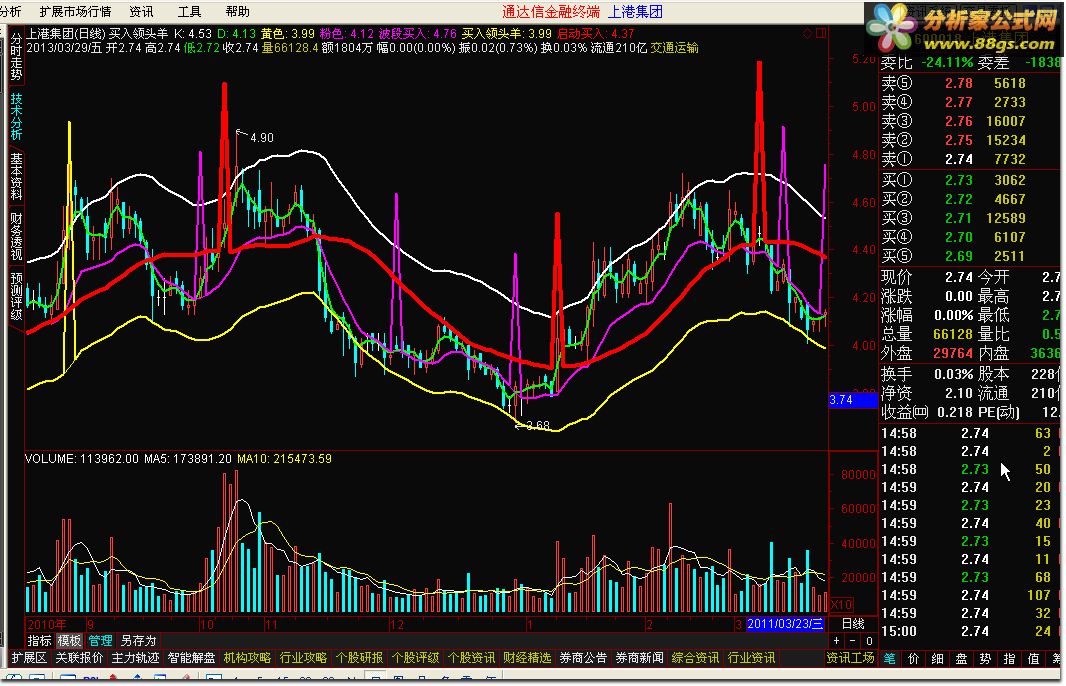The image size is (1066, 686).
Task: Open the 扩展区 bottom tab
Action: coord(29,657)
